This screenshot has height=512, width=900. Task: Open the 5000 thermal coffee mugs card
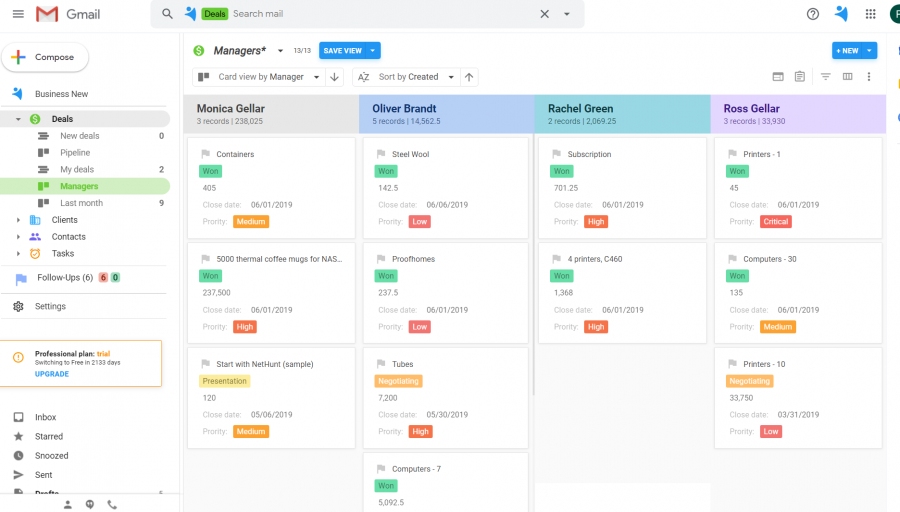pos(271,293)
